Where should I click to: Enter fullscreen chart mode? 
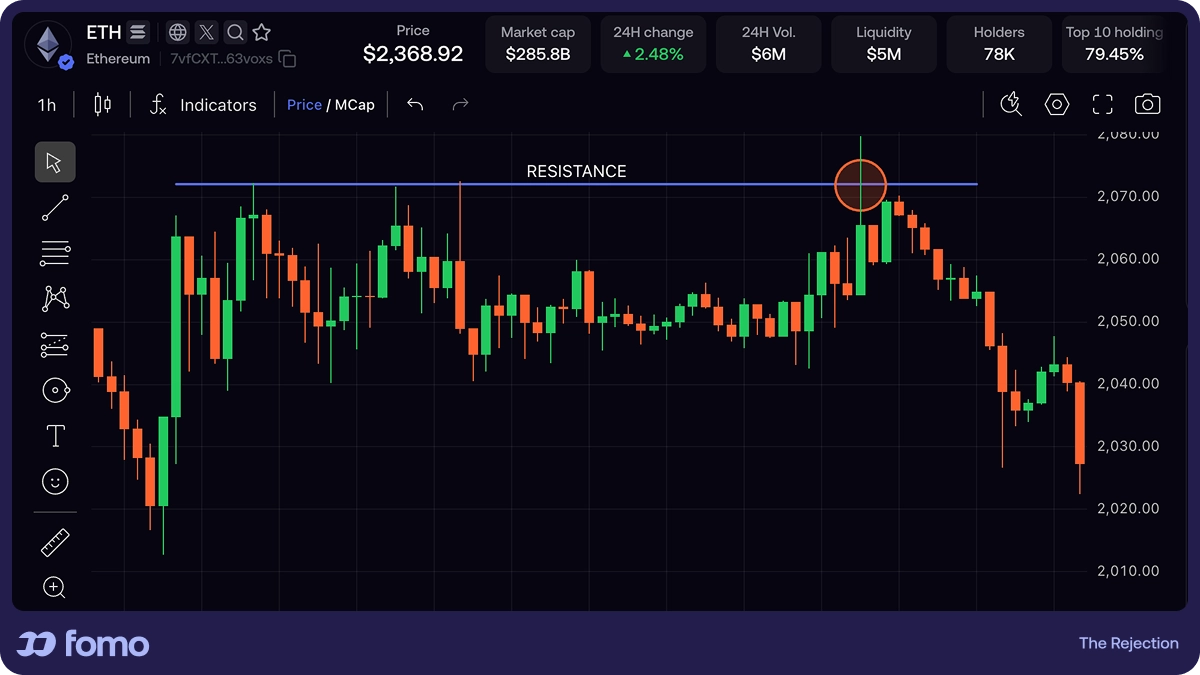pos(1102,104)
